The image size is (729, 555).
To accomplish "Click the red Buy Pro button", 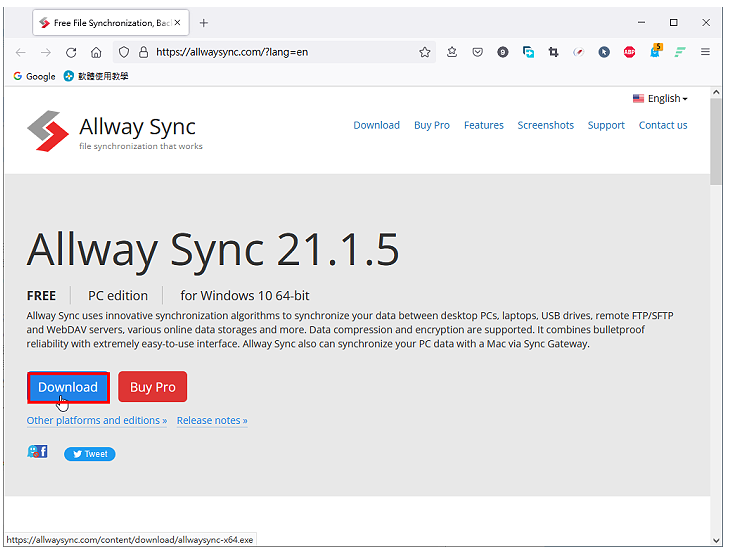I will click(x=152, y=387).
